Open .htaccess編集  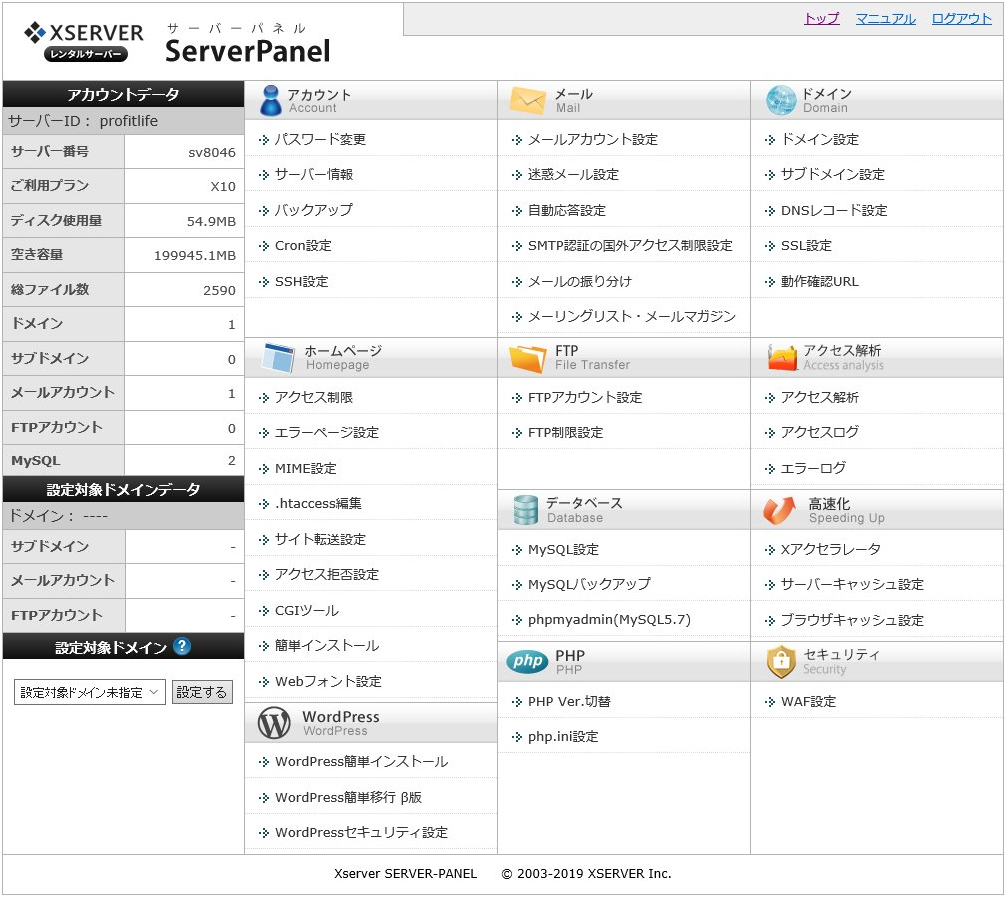tap(318, 503)
